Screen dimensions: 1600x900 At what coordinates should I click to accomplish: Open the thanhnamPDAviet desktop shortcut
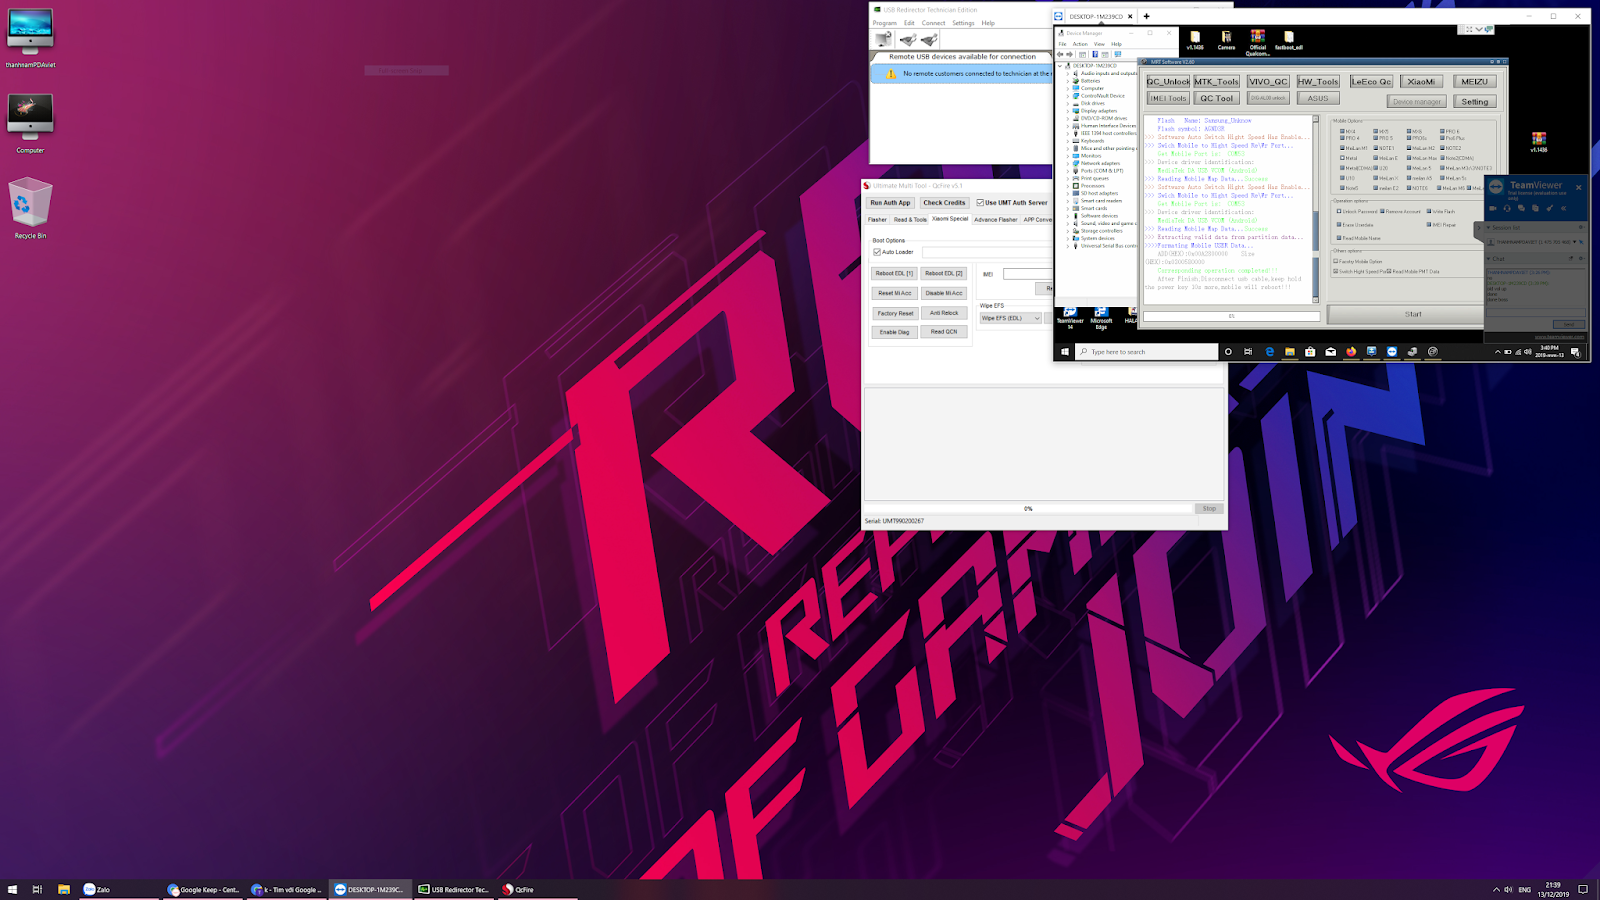[30, 39]
